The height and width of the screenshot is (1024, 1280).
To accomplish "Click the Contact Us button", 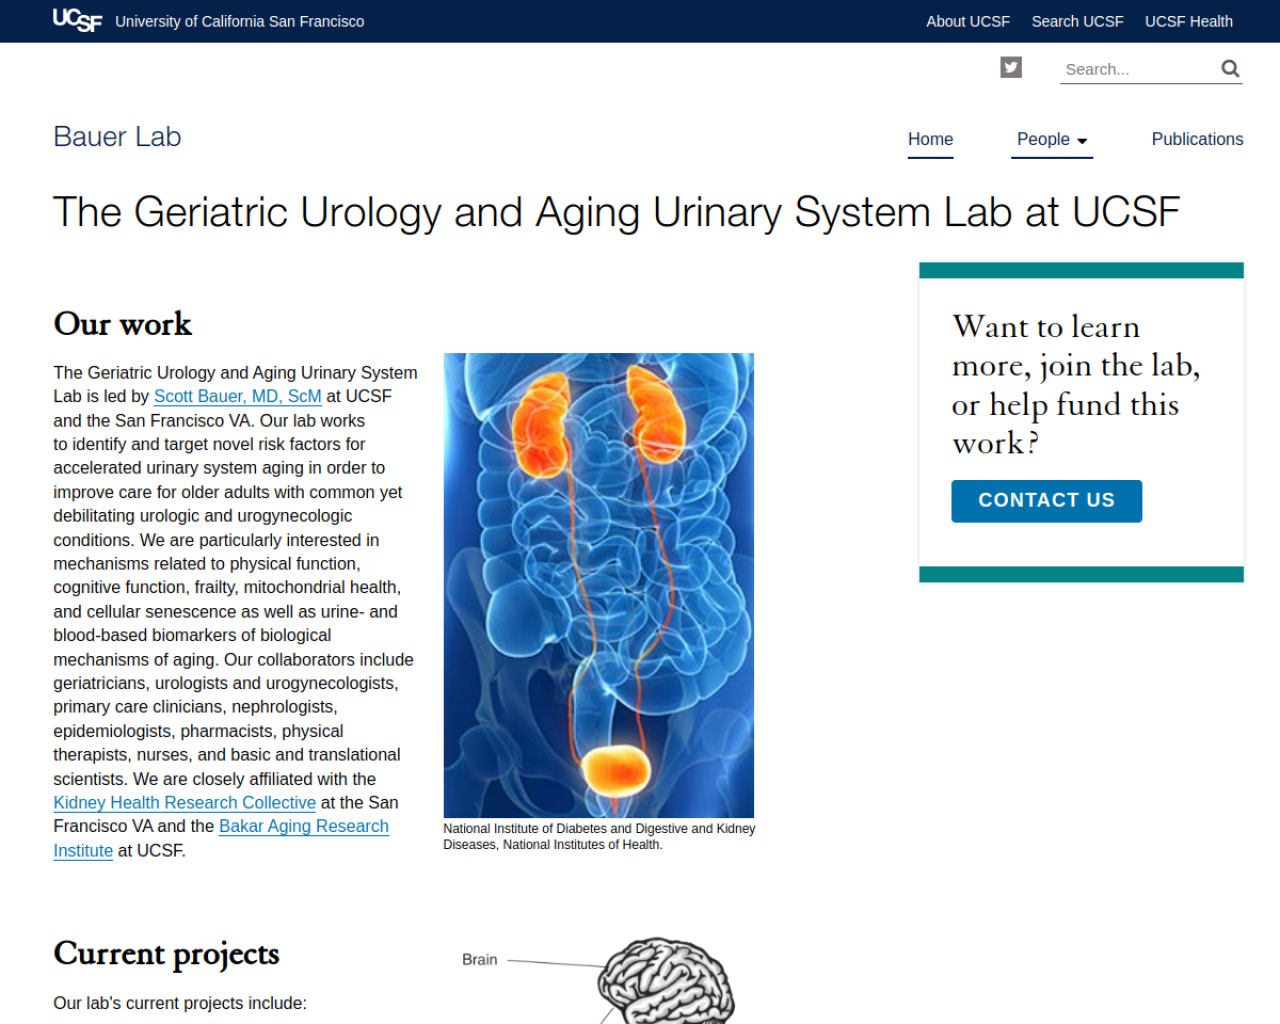I will (1046, 501).
